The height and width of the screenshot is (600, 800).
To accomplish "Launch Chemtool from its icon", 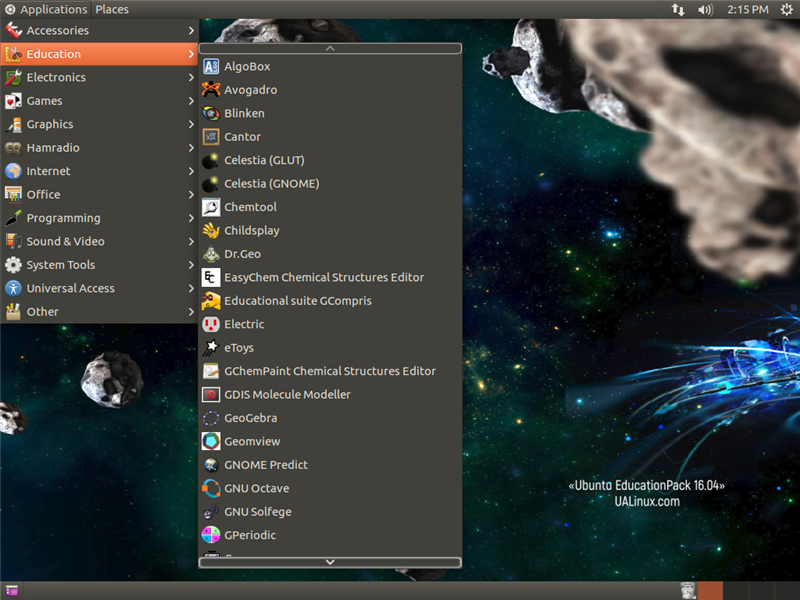I will (211, 207).
